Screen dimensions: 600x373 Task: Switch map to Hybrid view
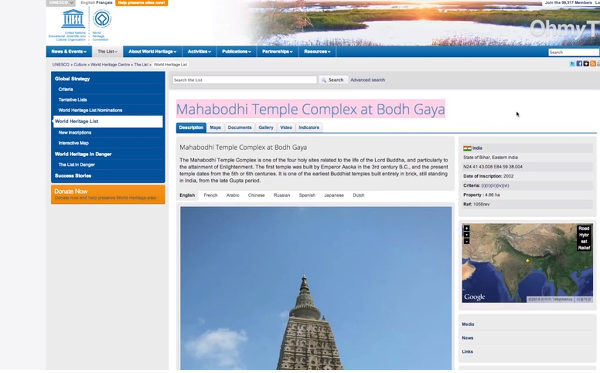[x=584, y=235]
